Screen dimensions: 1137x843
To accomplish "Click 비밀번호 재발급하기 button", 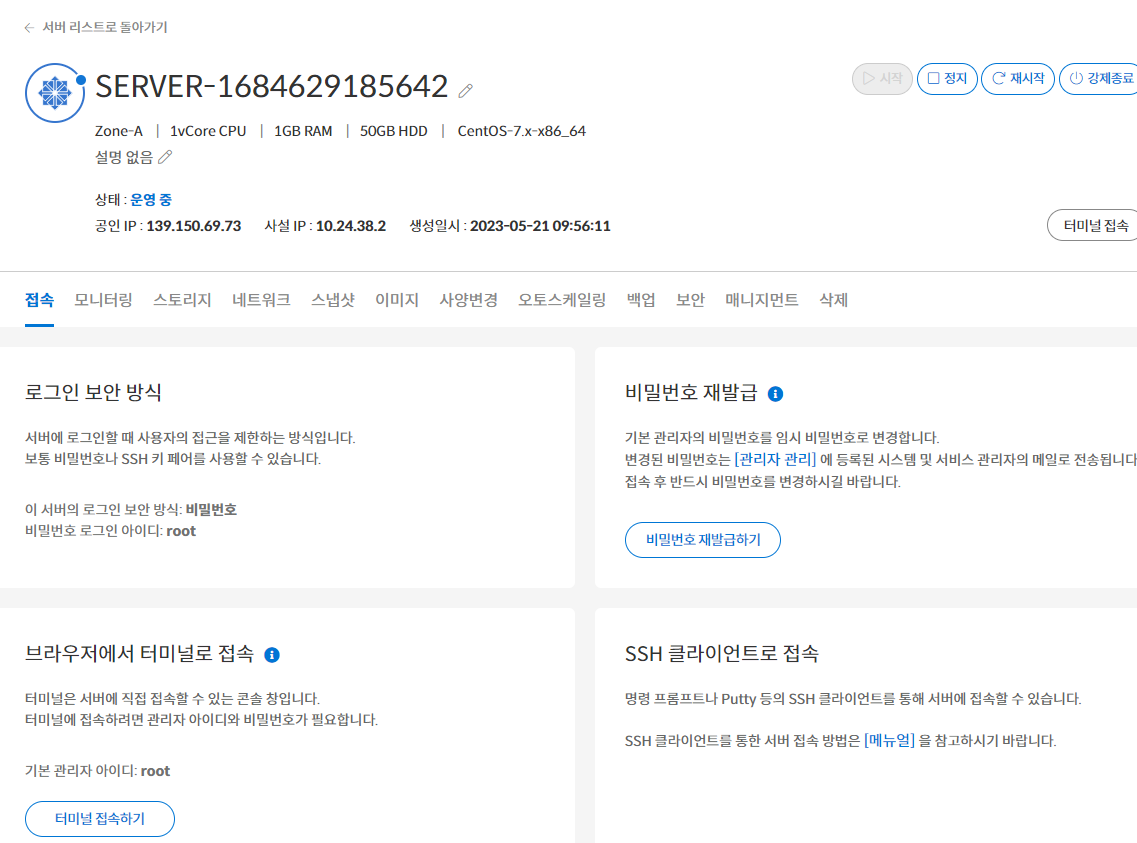I will click(703, 540).
